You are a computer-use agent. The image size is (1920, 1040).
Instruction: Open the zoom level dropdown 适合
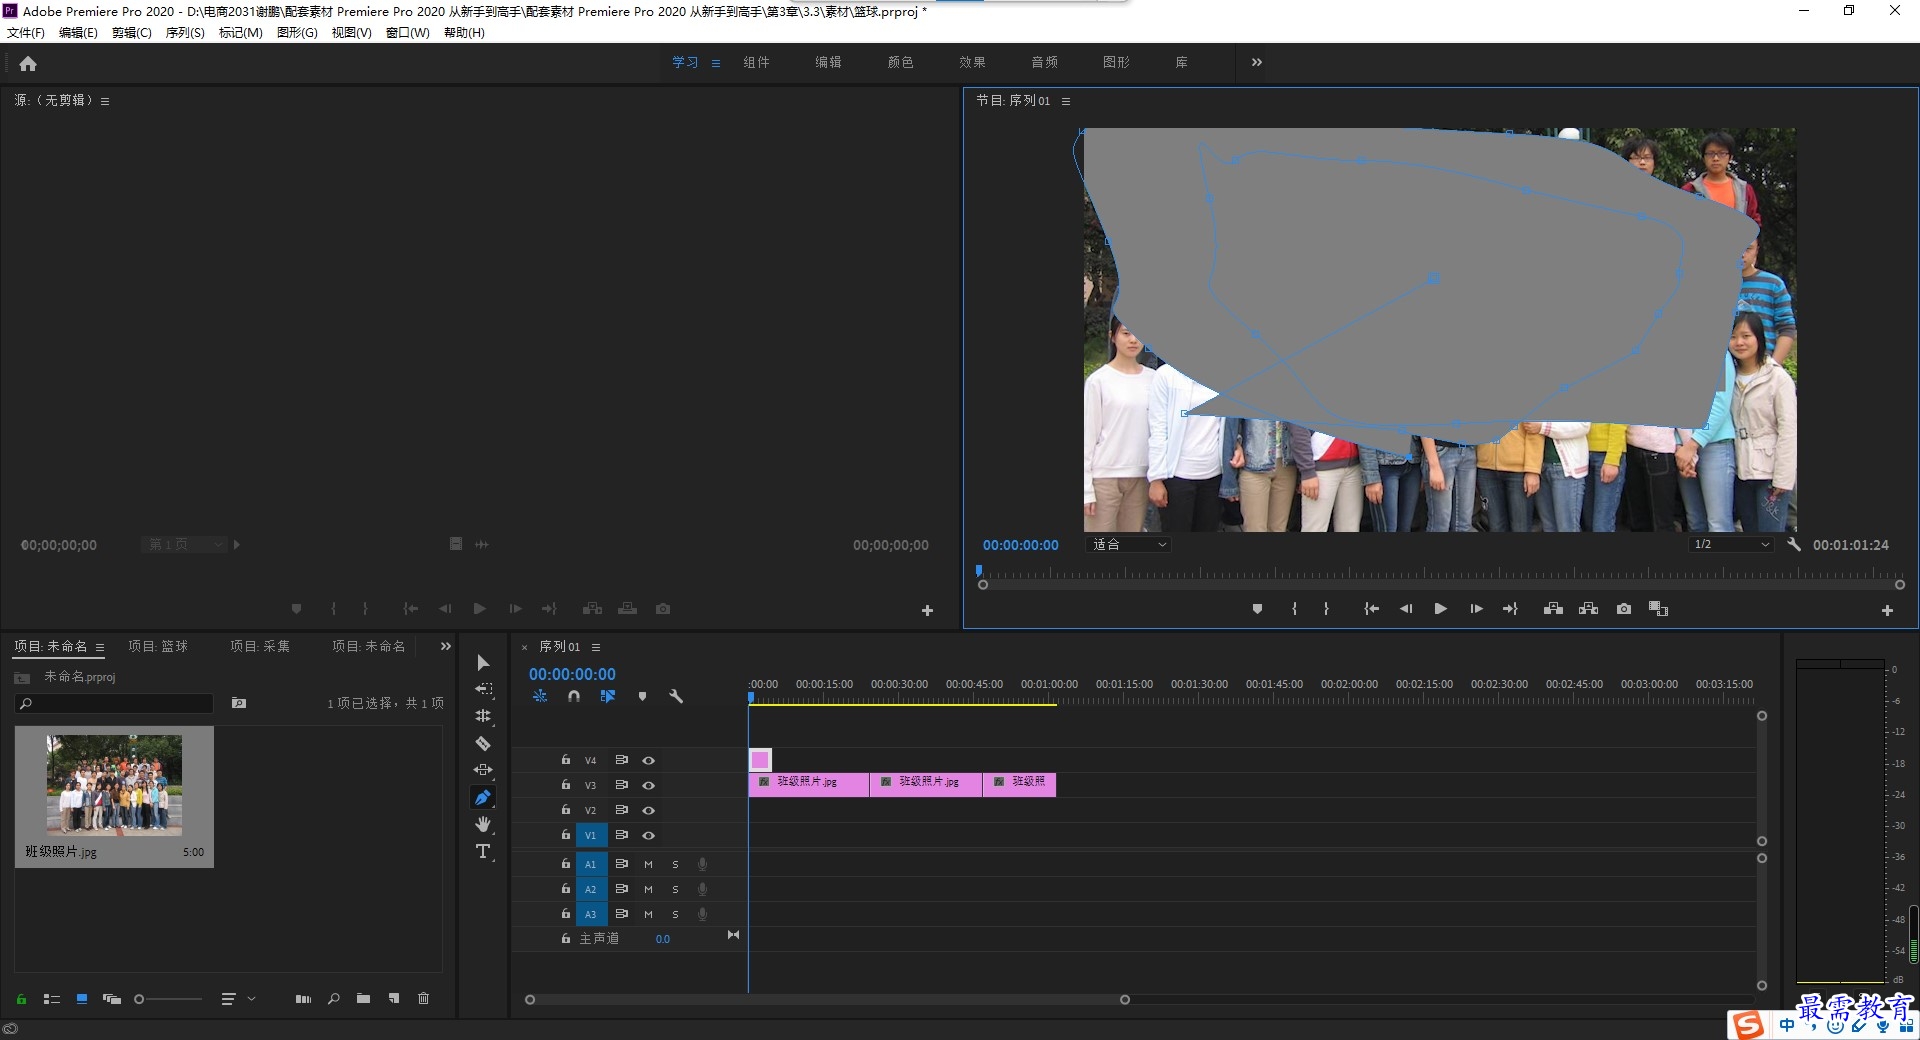pyautogui.click(x=1129, y=544)
